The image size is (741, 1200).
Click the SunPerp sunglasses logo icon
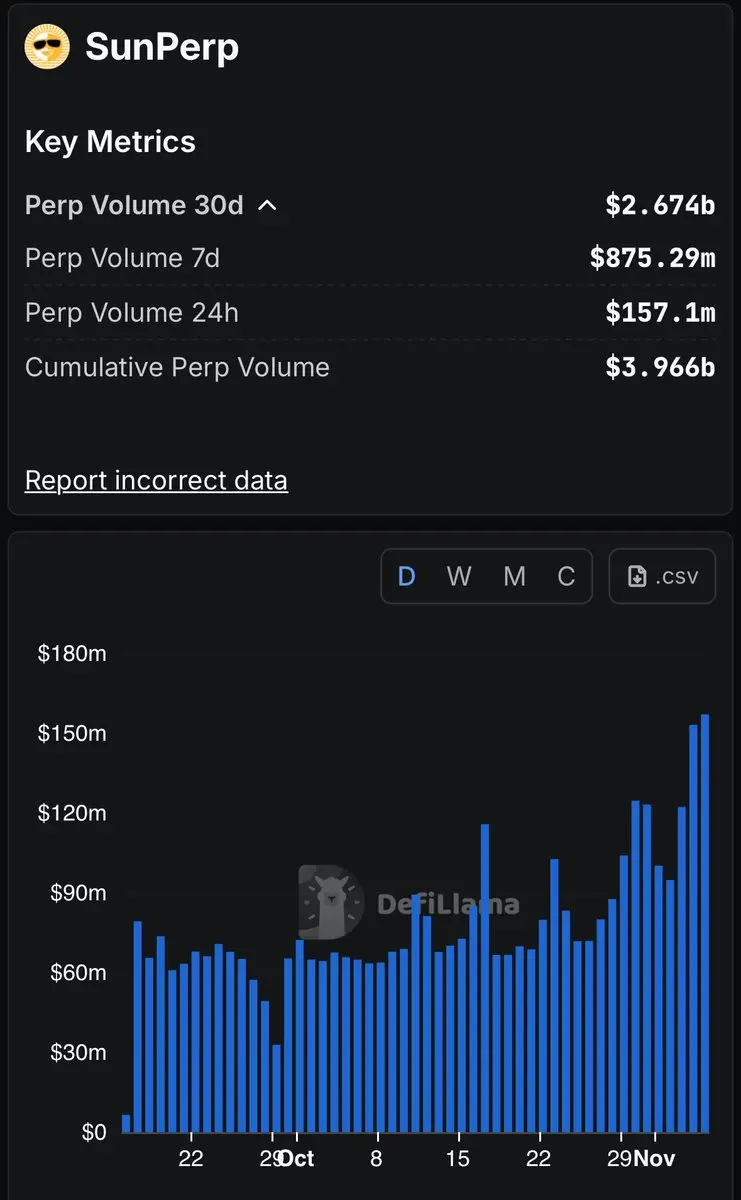point(47,47)
